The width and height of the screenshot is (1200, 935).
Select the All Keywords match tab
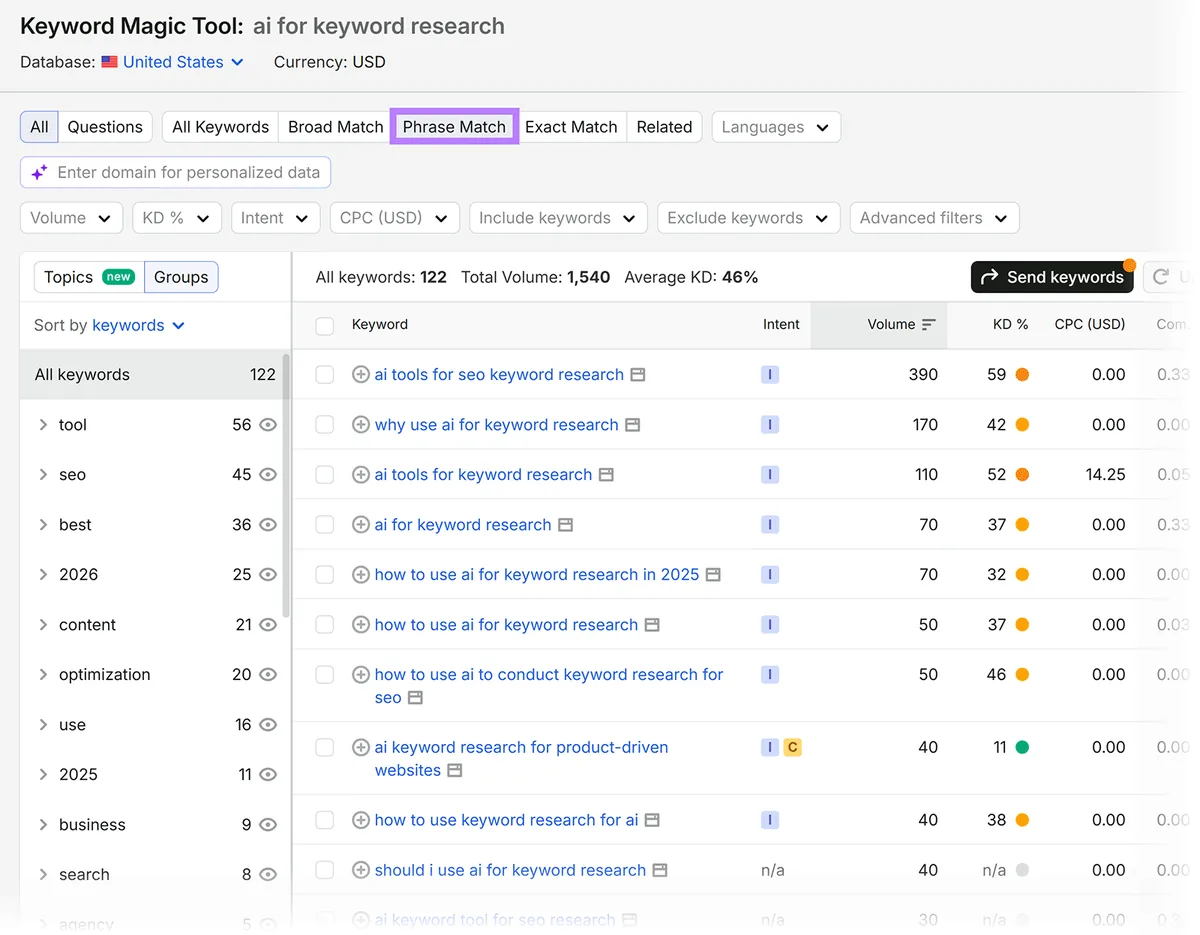(x=220, y=127)
